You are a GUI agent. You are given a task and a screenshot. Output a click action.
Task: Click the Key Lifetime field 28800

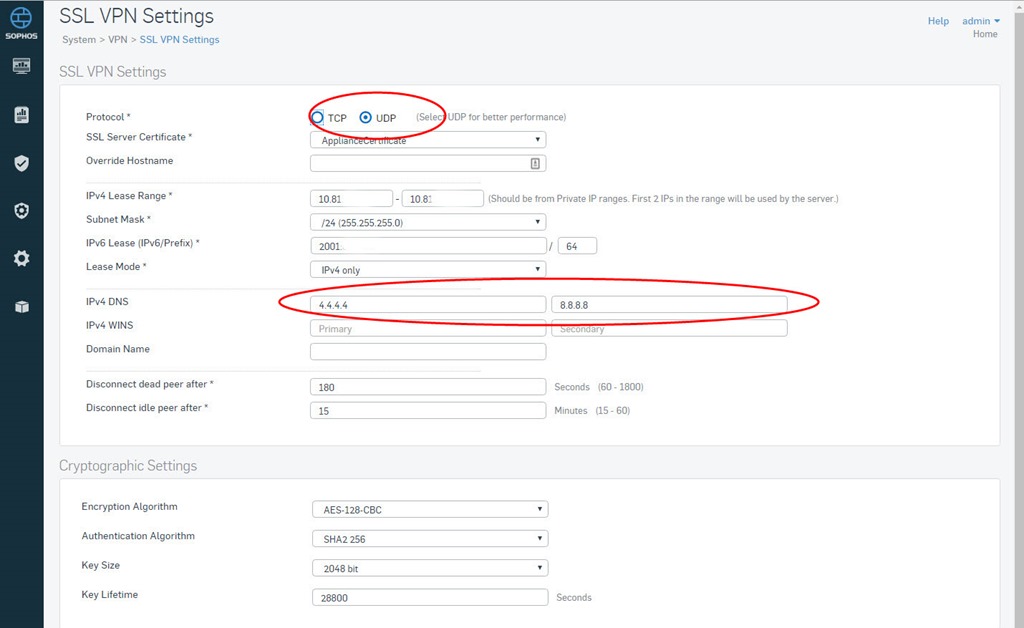pos(430,597)
